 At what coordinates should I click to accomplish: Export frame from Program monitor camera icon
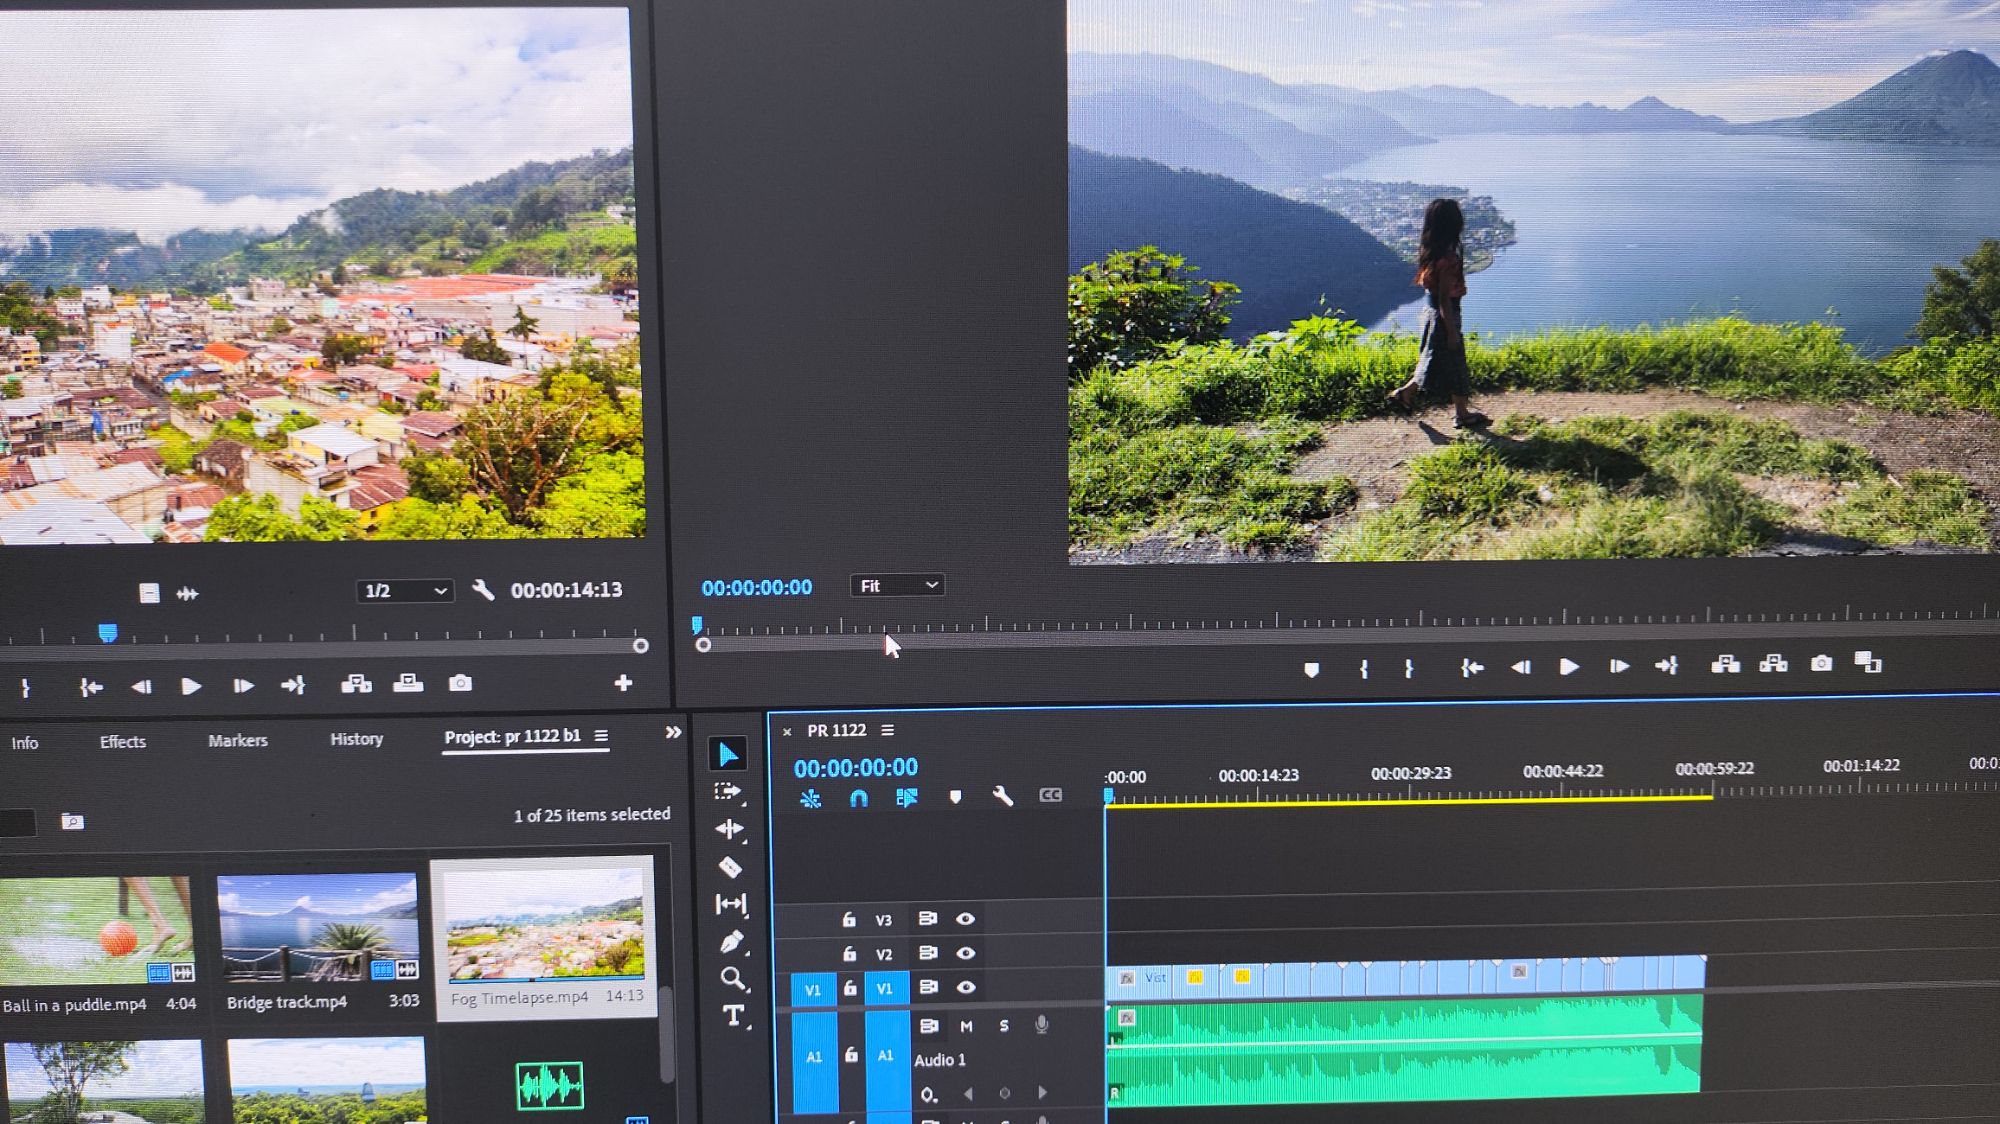1821,663
